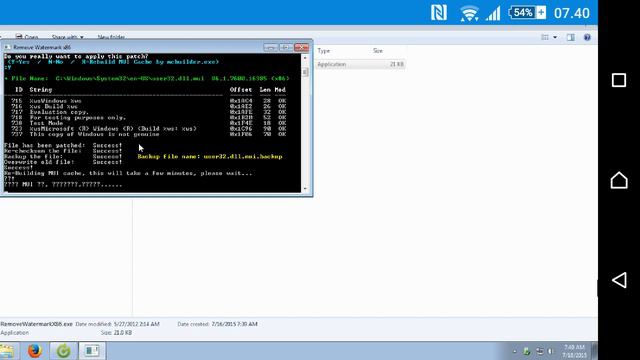Click 'Do you really want to apply this patch?' text
This screenshot has width=640, height=360.
coord(76,56)
